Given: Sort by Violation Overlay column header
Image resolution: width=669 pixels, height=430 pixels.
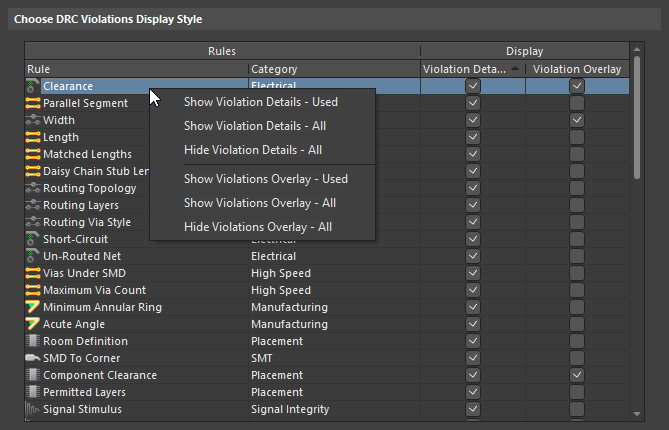Looking at the screenshot, I should pos(577,69).
